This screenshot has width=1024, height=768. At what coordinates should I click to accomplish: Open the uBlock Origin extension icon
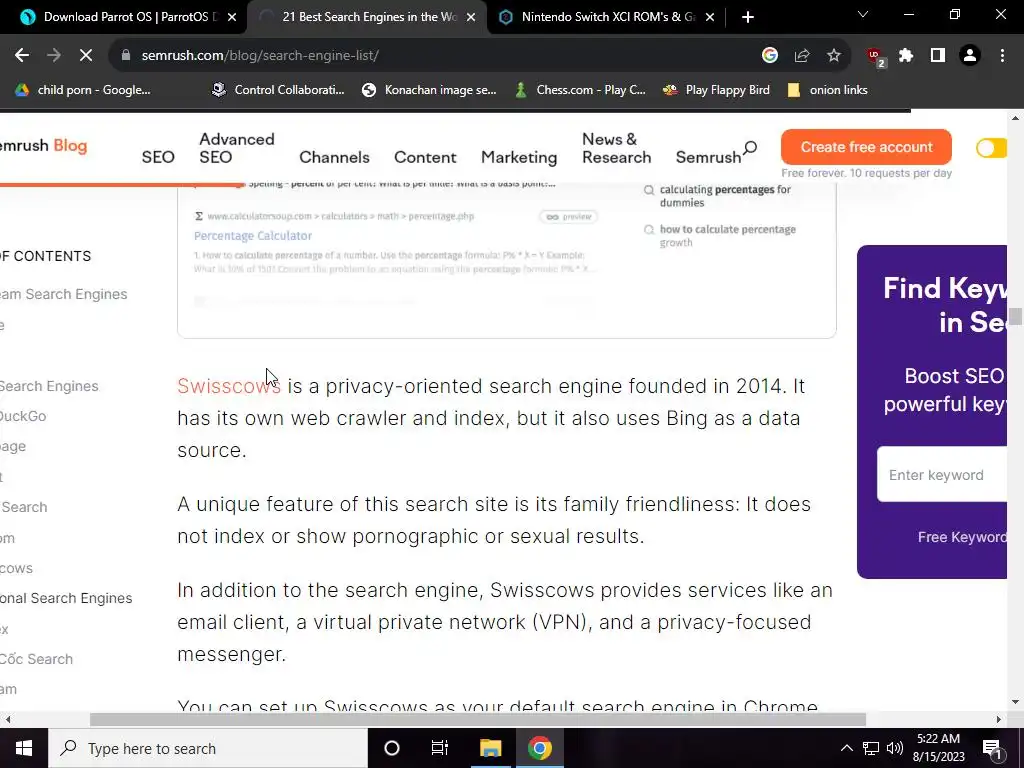[875, 57]
